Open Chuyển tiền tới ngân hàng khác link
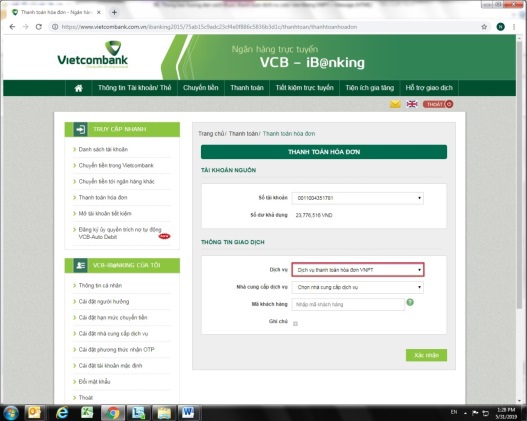527x421 pixels. (117, 182)
